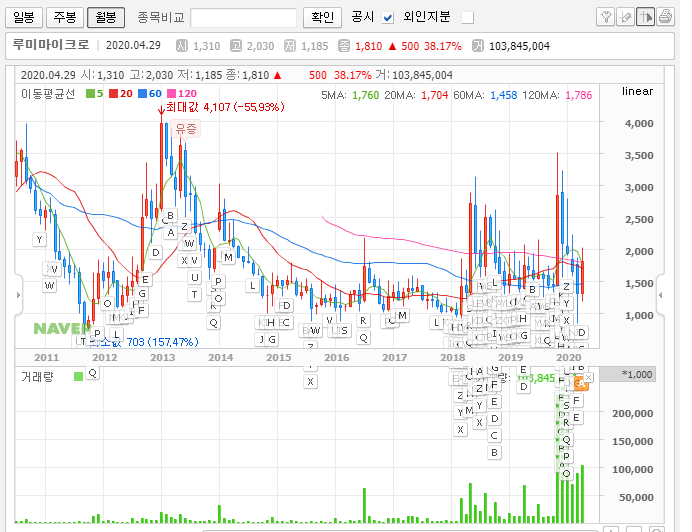Switch to the 주봉 weekly chart
The width and height of the screenshot is (692, 532).
pyautogui.click(x=65, y=17)
